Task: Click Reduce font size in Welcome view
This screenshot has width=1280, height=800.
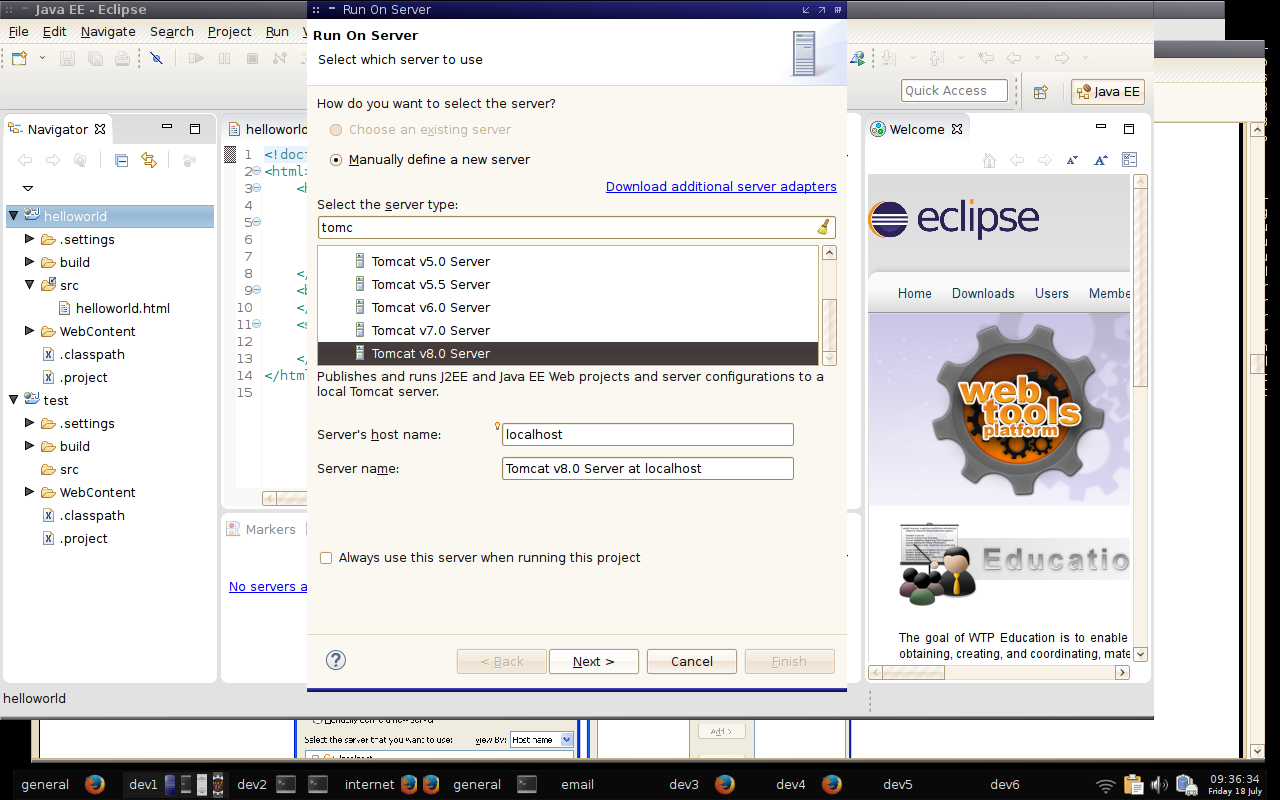Action: pos(1073,160)
